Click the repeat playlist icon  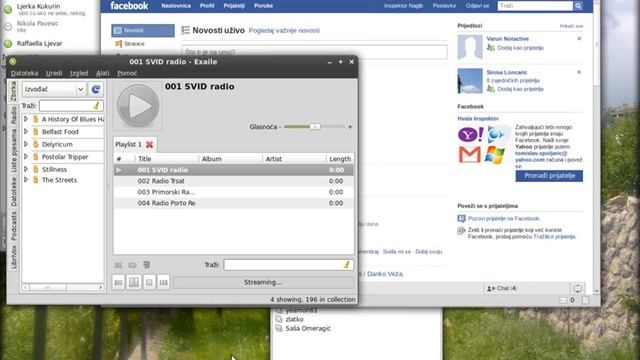click(x=132, y=265)
